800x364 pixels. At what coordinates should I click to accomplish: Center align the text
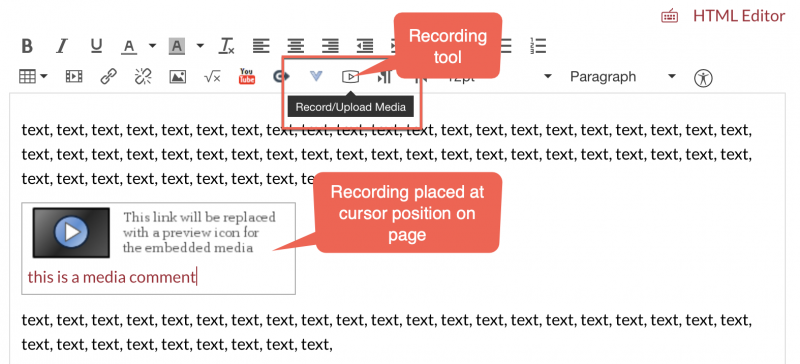click(x=296, y=46)
